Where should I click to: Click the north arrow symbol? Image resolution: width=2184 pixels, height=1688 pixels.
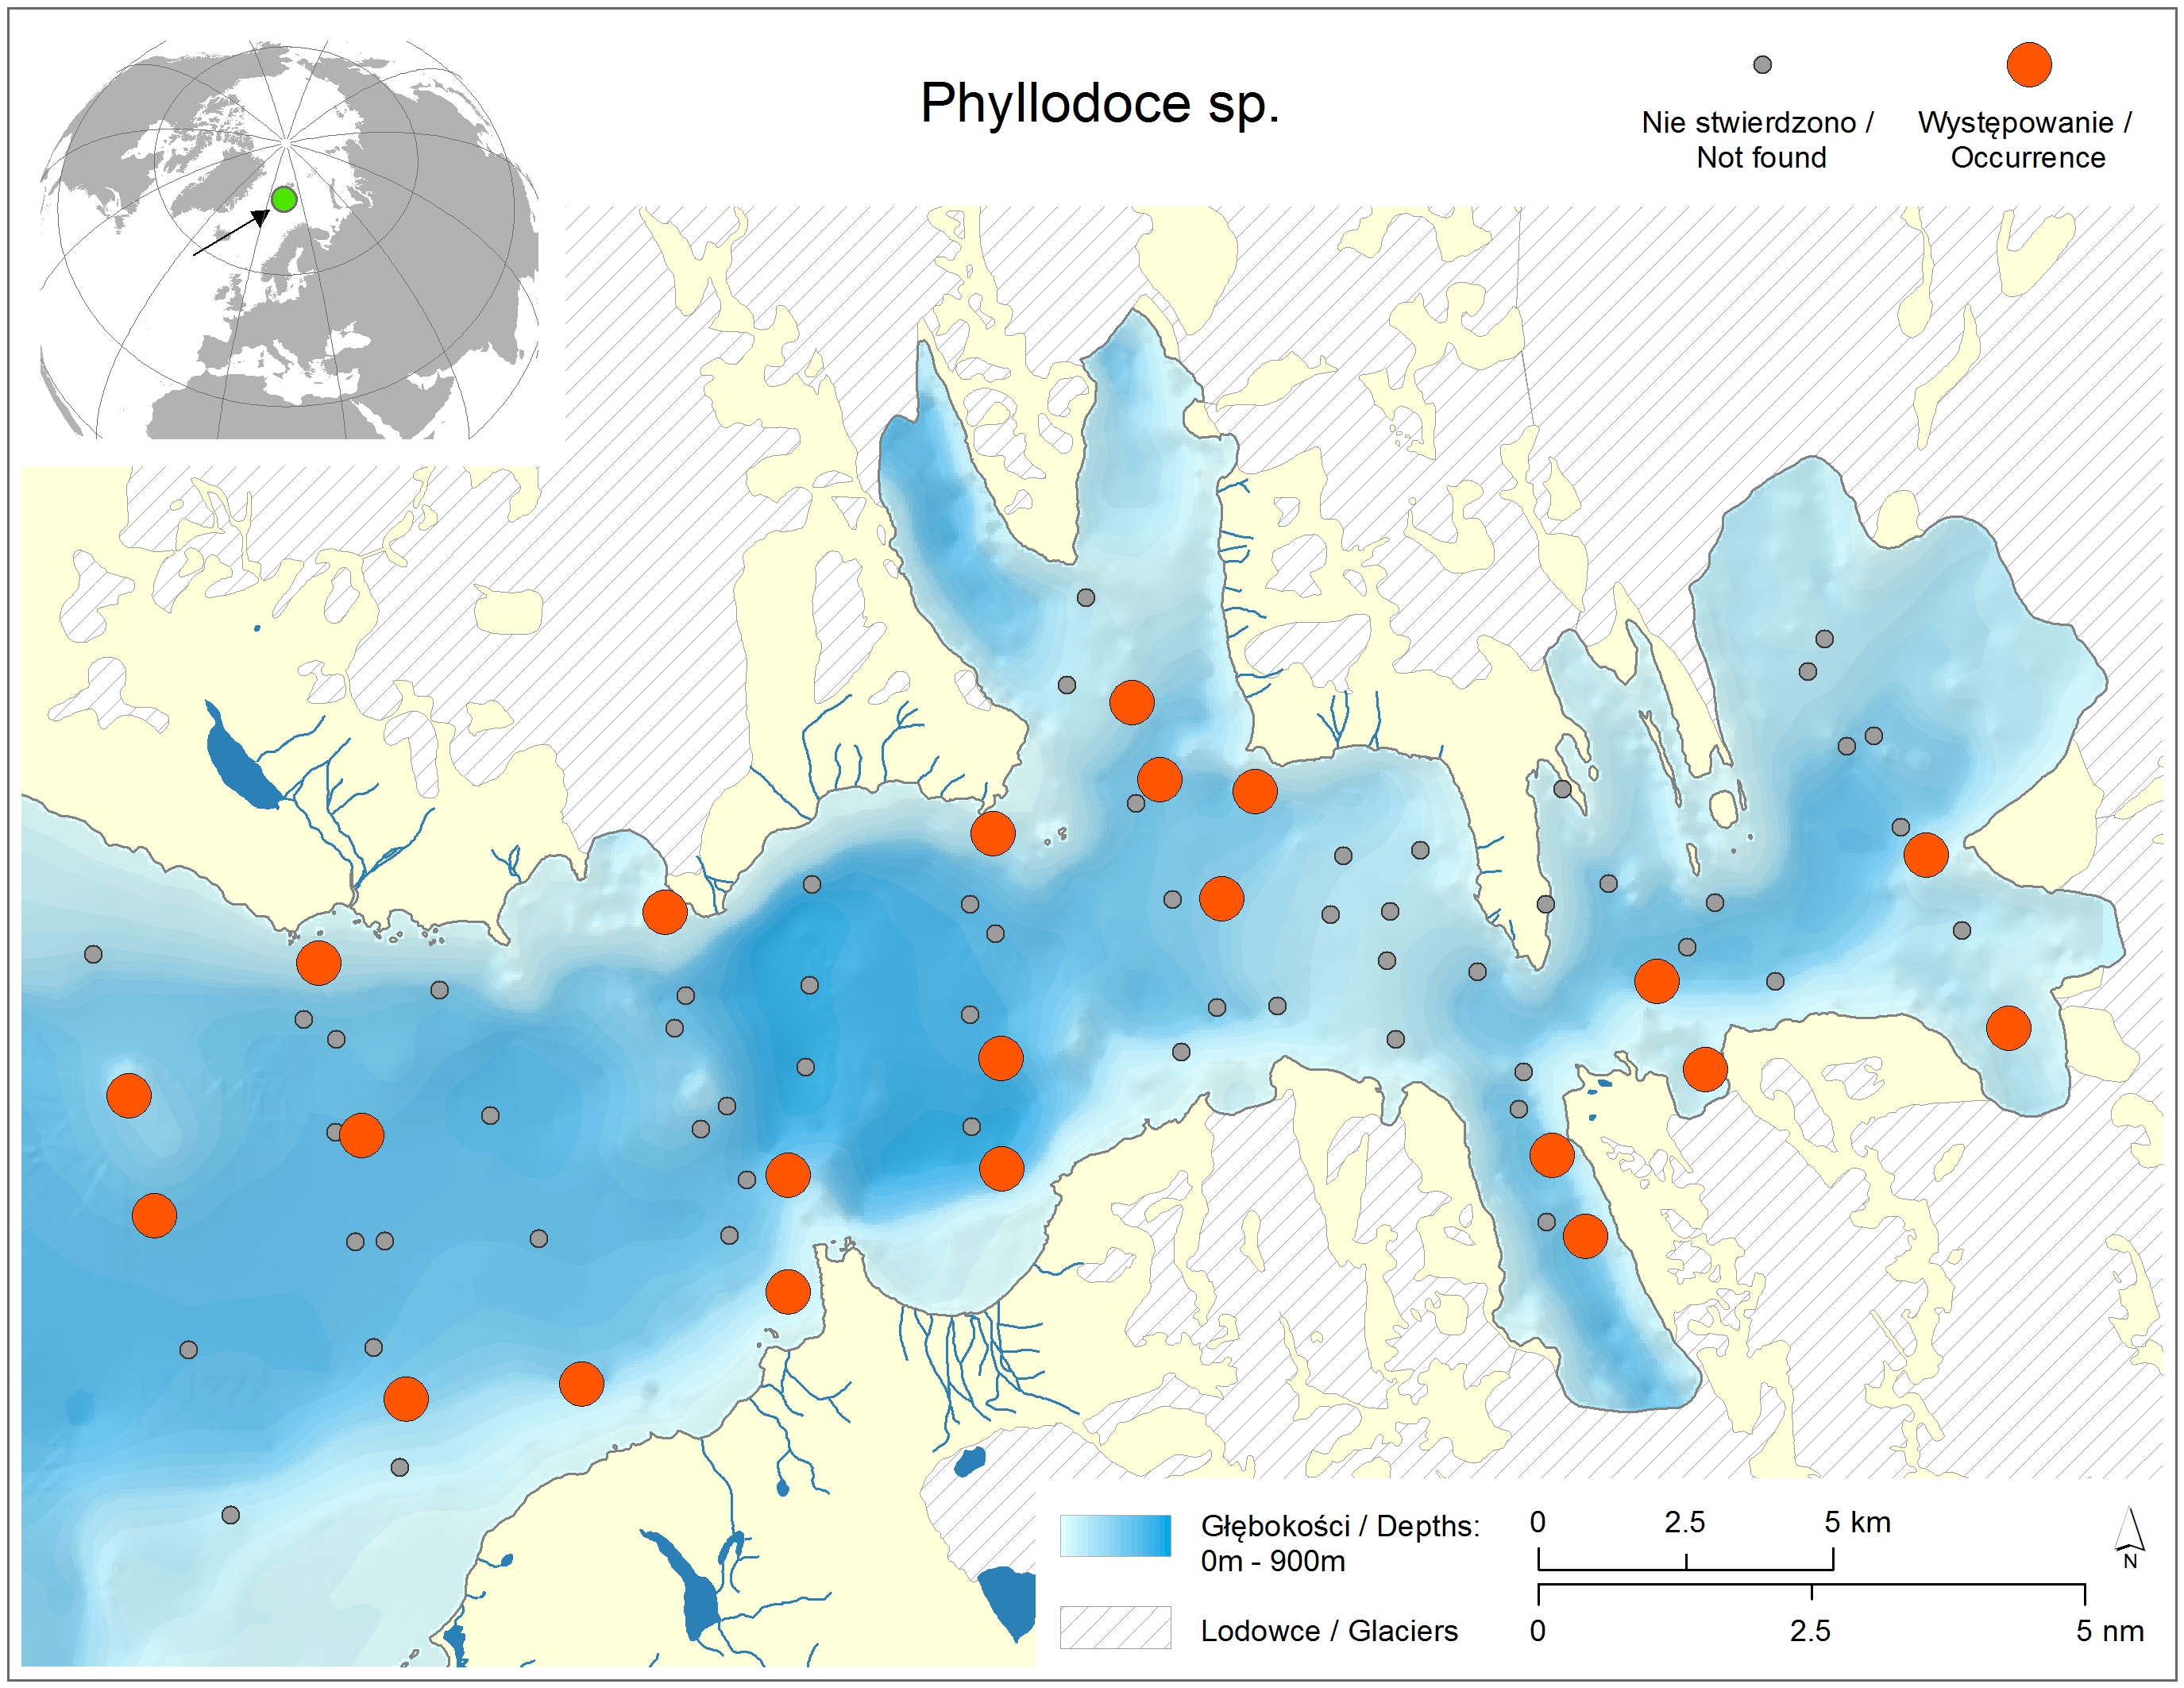point(2129,1537)
